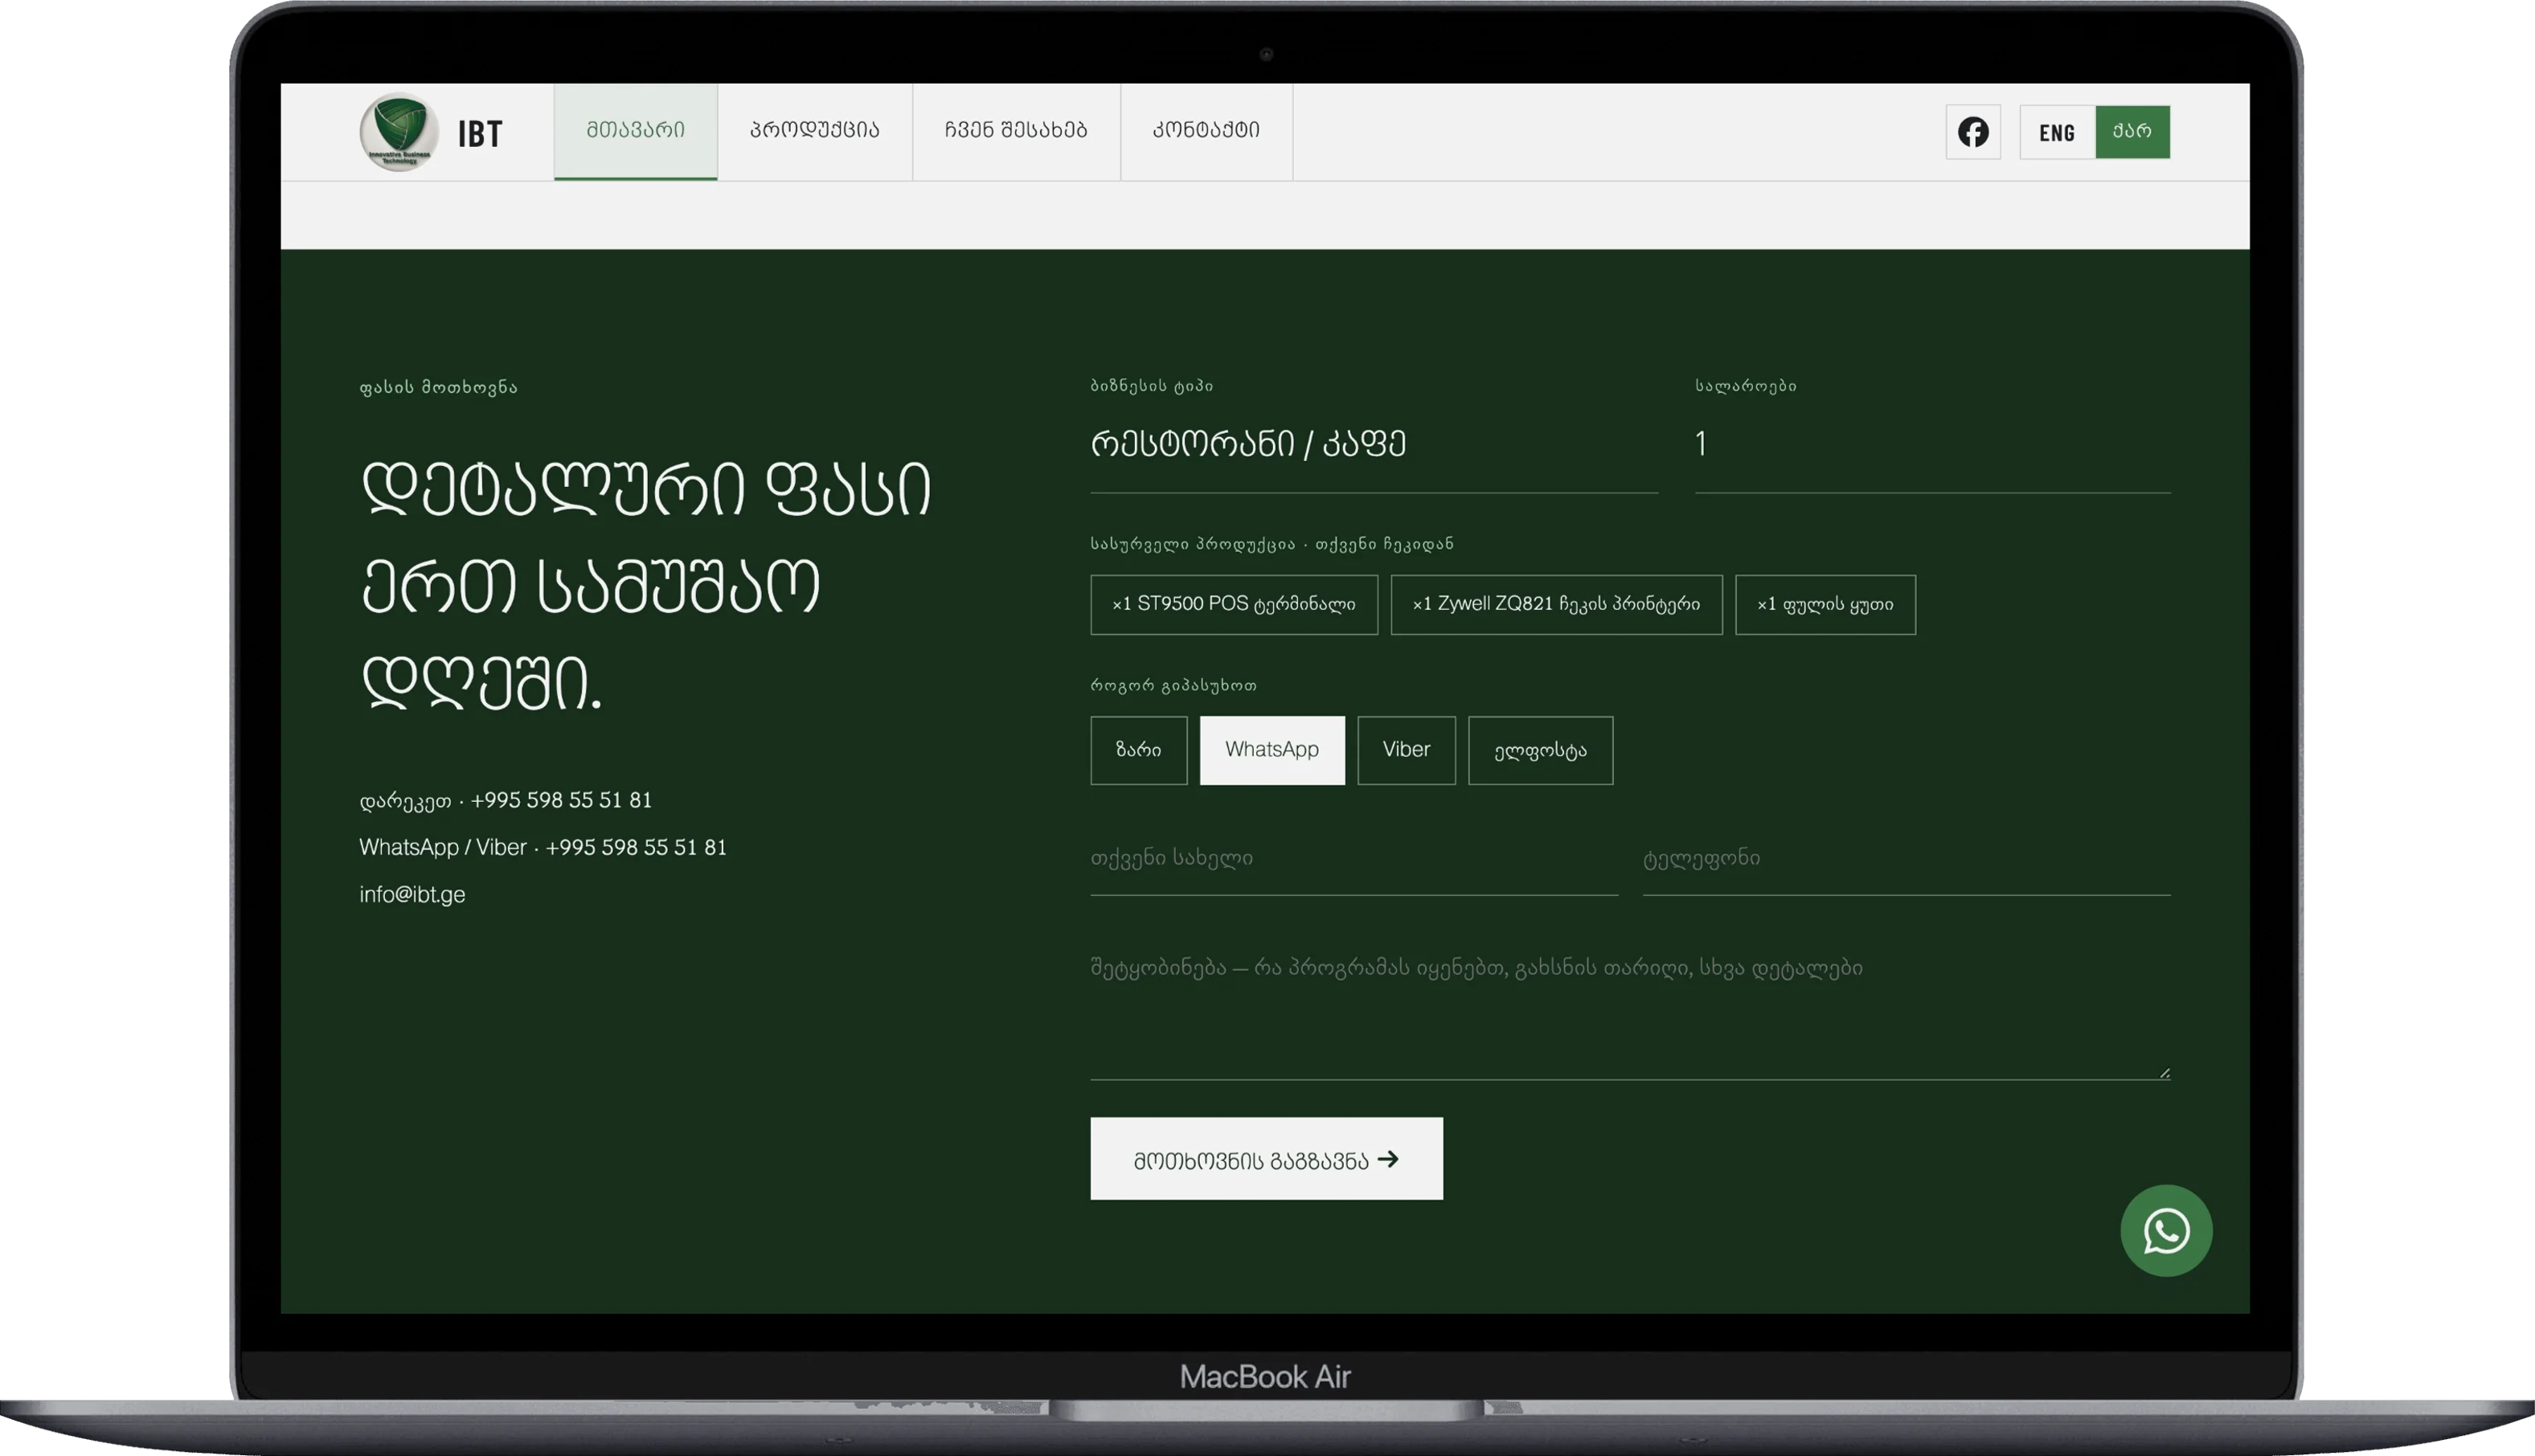Call the დარეკეთ +995 598 55 51 81 link

click(x=505, y=801)
